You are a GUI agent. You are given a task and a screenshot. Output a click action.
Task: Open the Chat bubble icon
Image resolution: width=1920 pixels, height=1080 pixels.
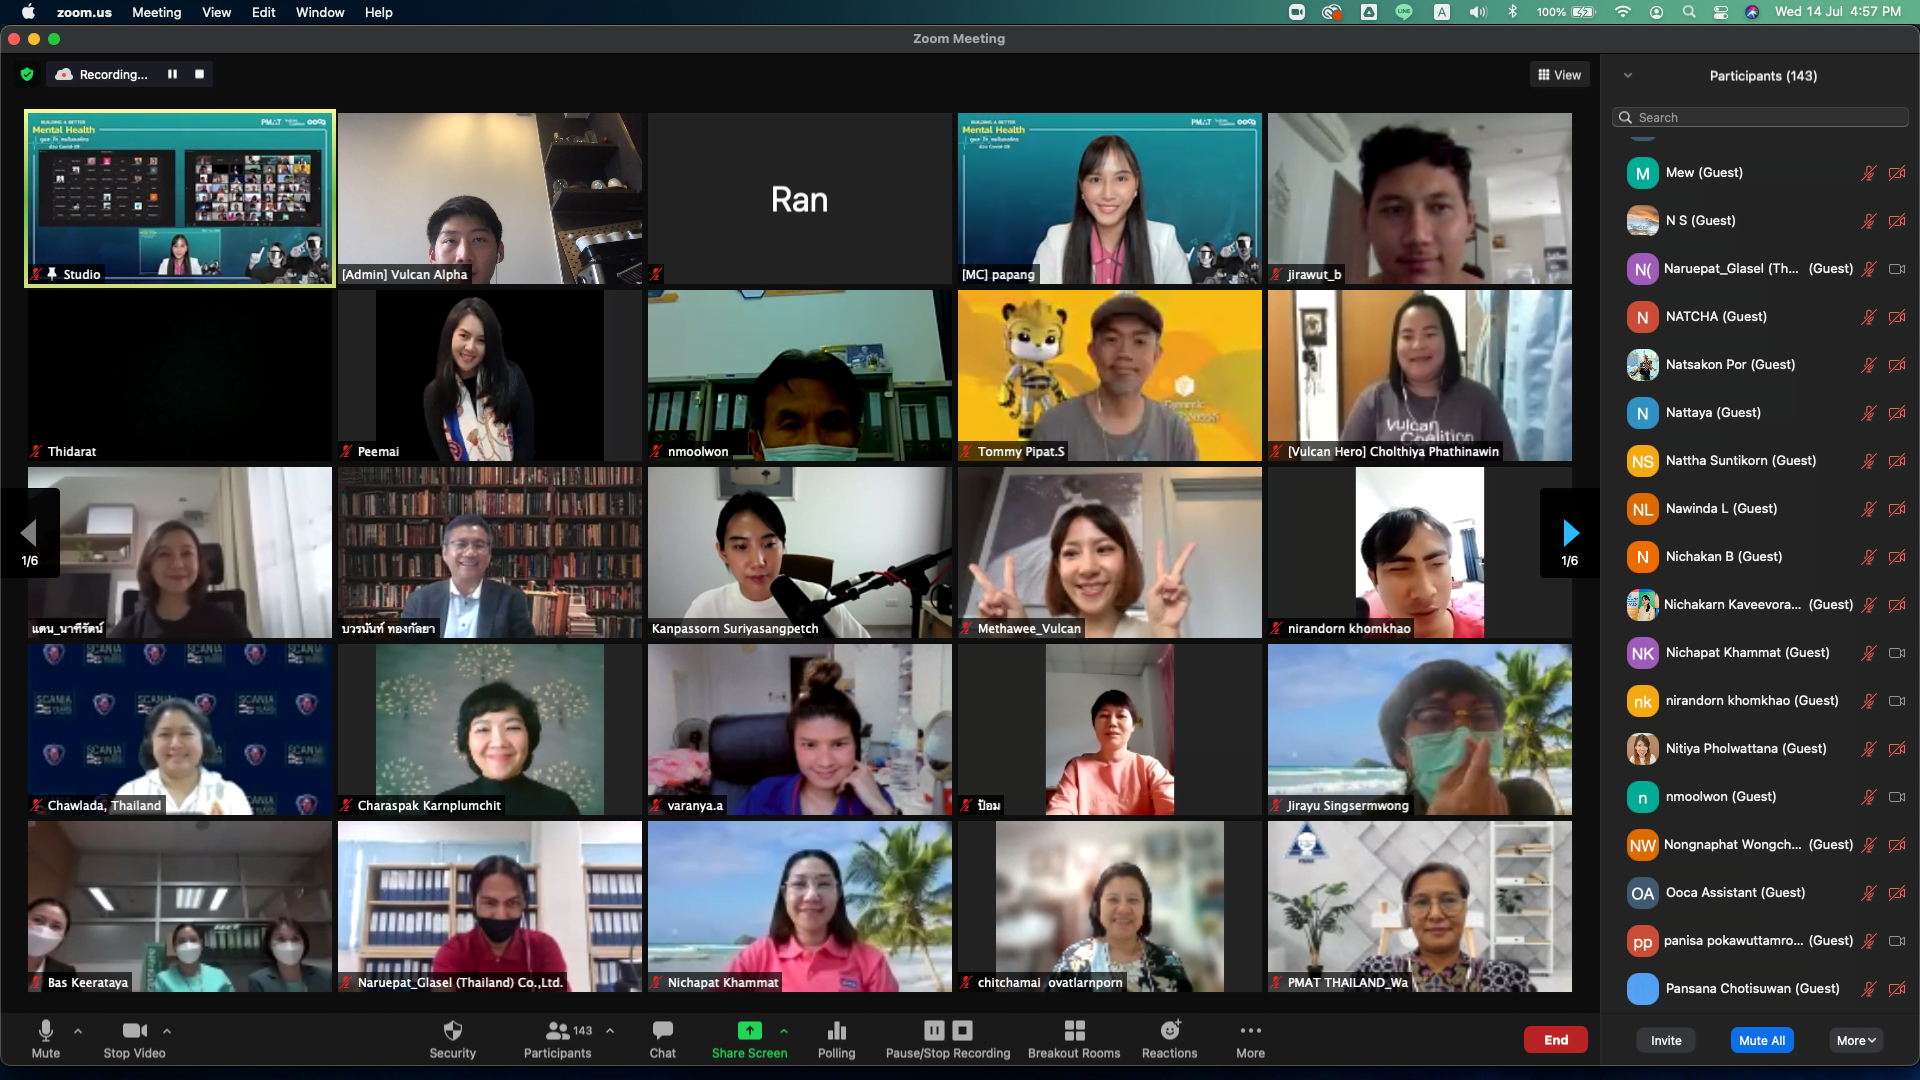click(x=662, y=1030)
